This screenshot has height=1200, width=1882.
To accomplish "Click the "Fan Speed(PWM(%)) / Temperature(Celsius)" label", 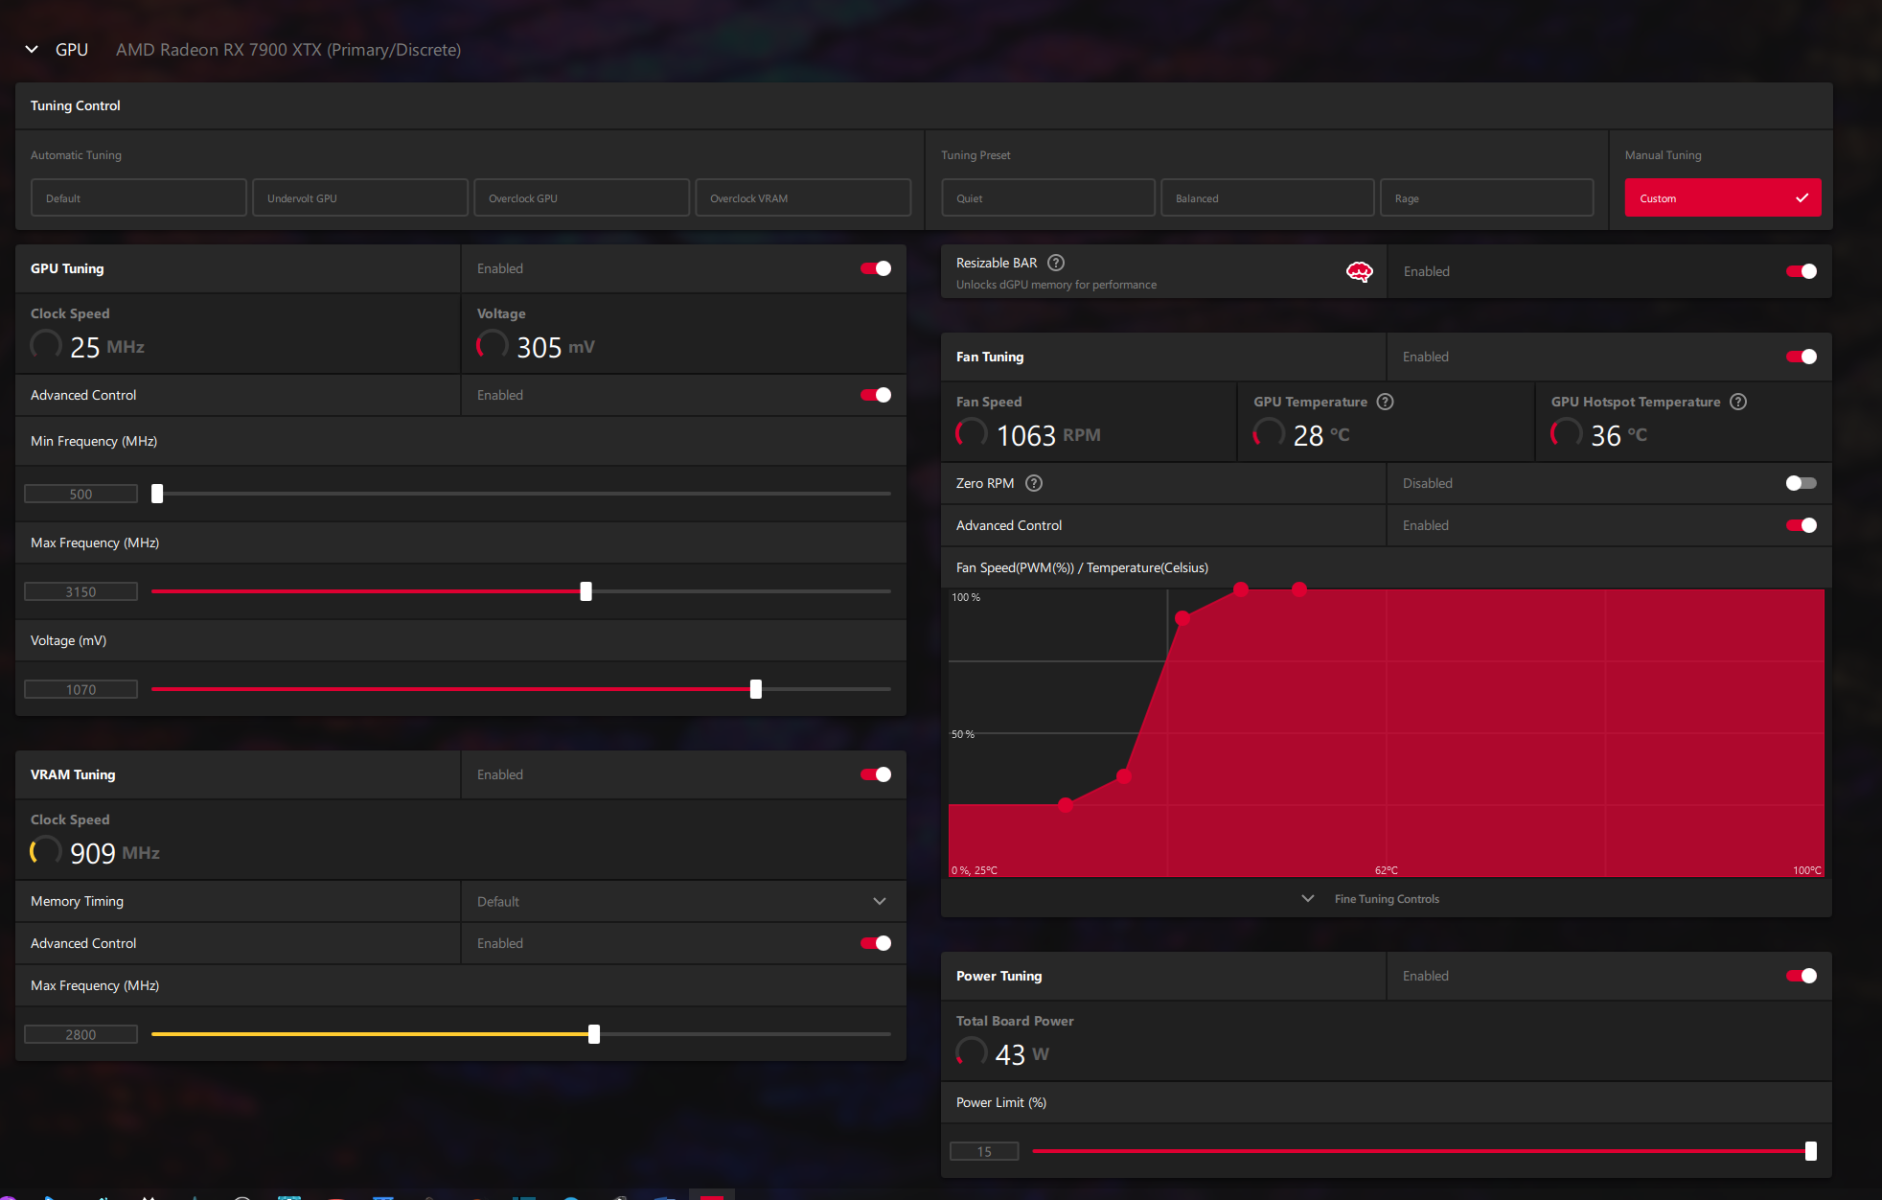I will [x=1082, y=568].
